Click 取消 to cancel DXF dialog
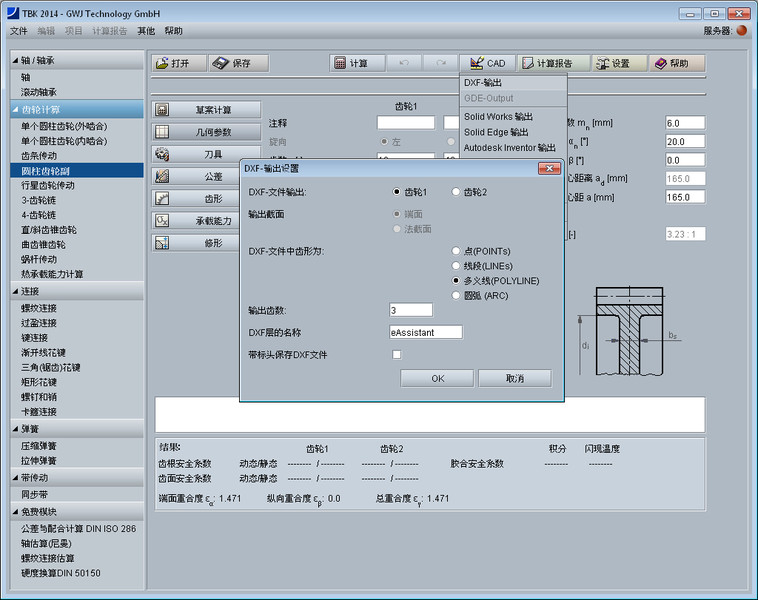This screenshot has height=600, width=758. pyautogui.click(x=514, y=379)
